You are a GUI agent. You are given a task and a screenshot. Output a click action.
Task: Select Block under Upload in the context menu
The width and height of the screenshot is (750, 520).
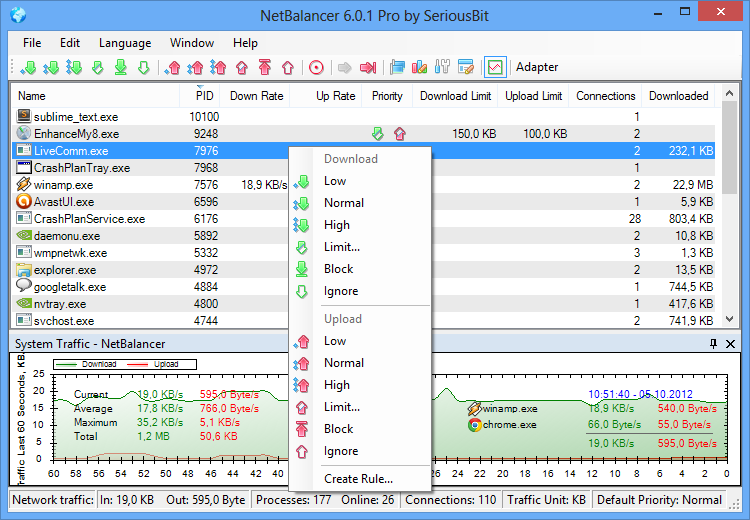[x=338, y=429]
